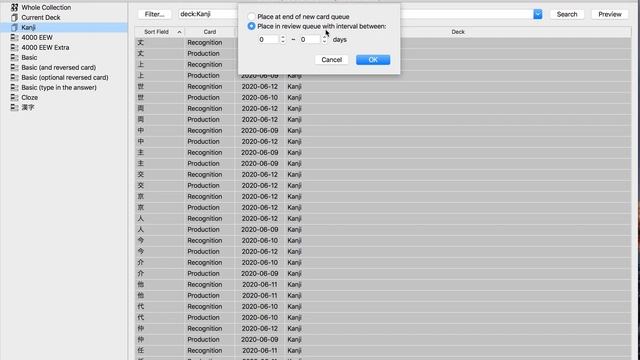Click the 仲 Production row dated 2020-06-09
Image resolution: width=640 pixels, height=360 pixels.
click(383, 339)
